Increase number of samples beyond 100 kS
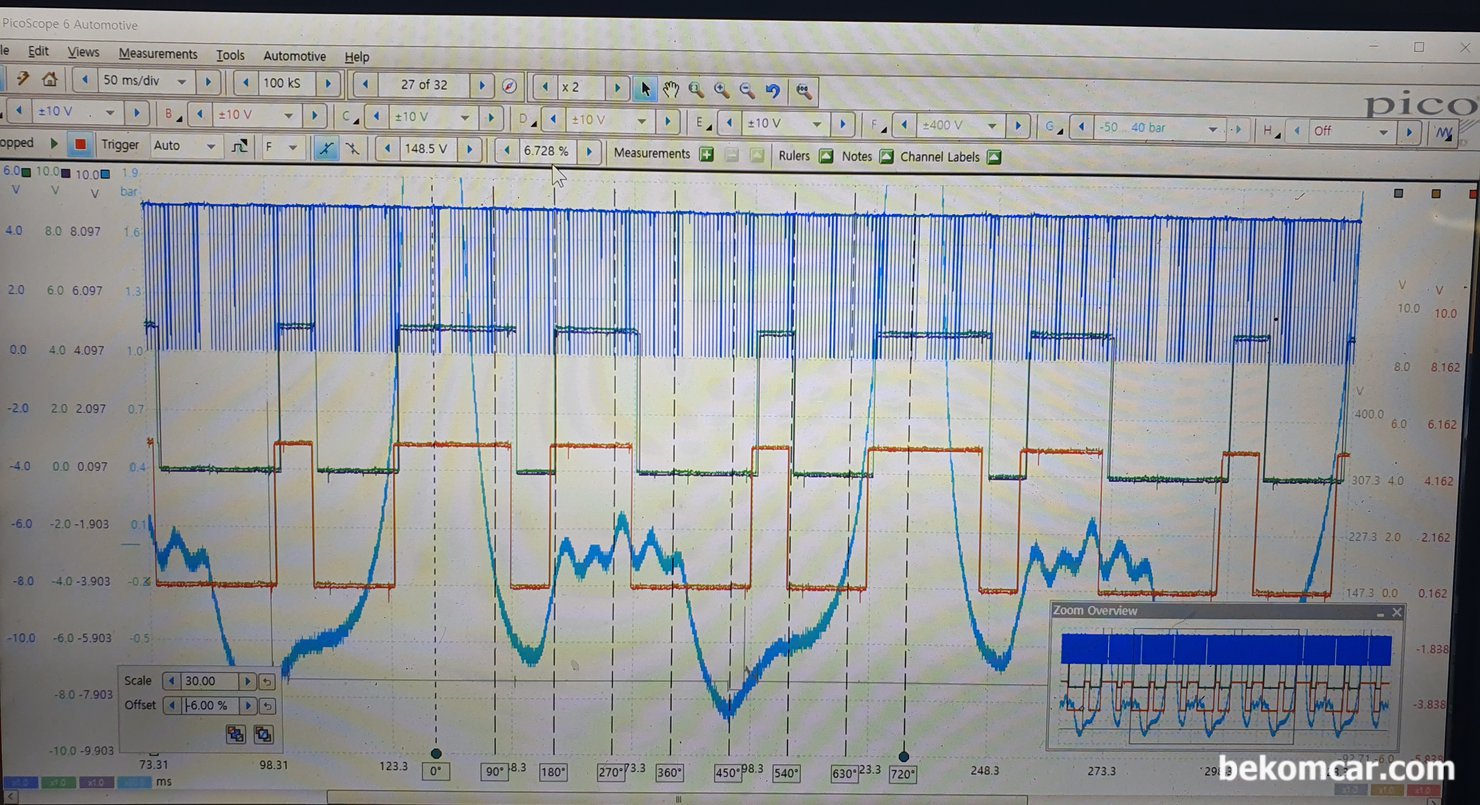The height and width of the screenshot is (805, 1480). click(x=328, y=83)
